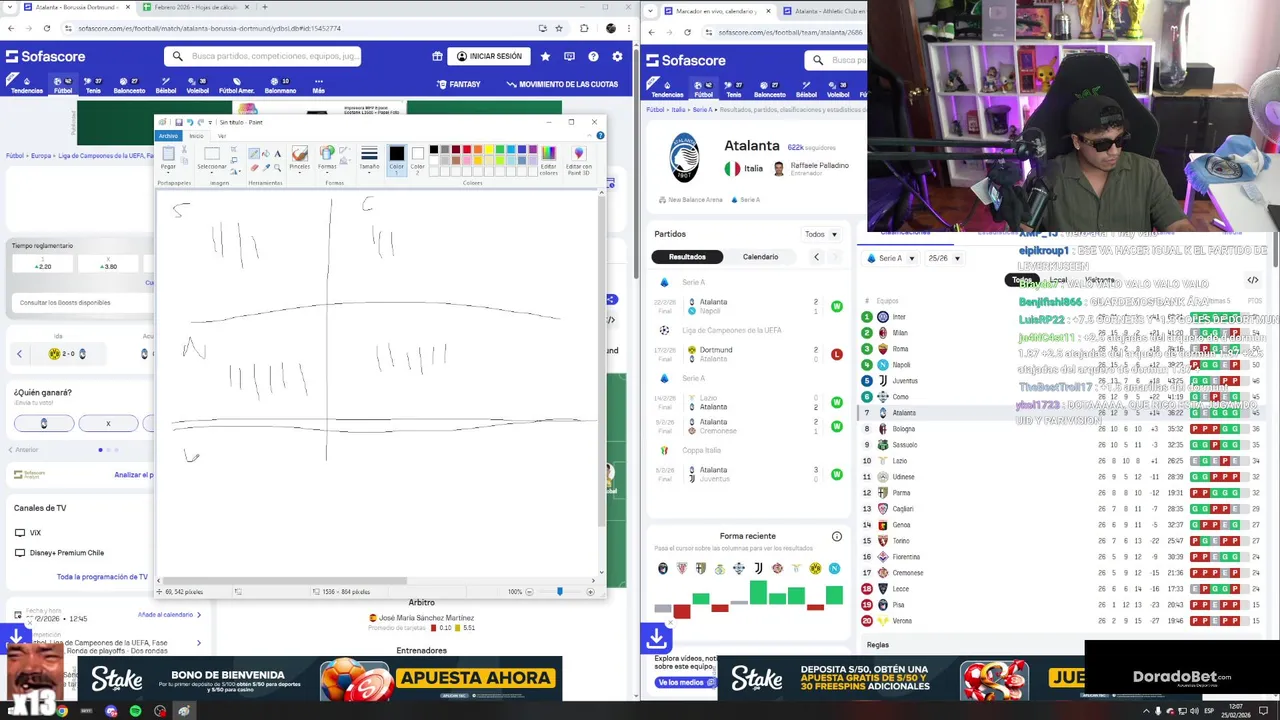Click previous arrow in Partidos panel
This screenshot has height=720, width=1280.
pyautogui.click(x=816, y=257)
